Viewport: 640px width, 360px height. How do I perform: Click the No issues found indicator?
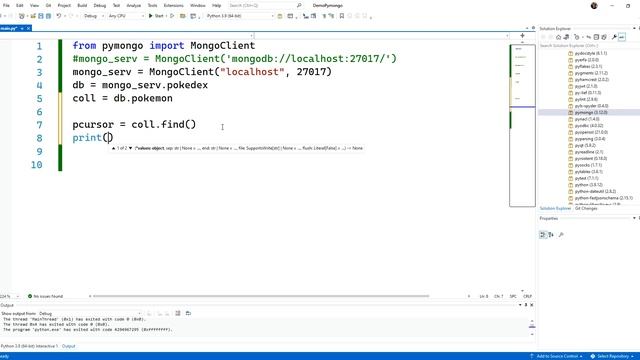pos(46,296)
